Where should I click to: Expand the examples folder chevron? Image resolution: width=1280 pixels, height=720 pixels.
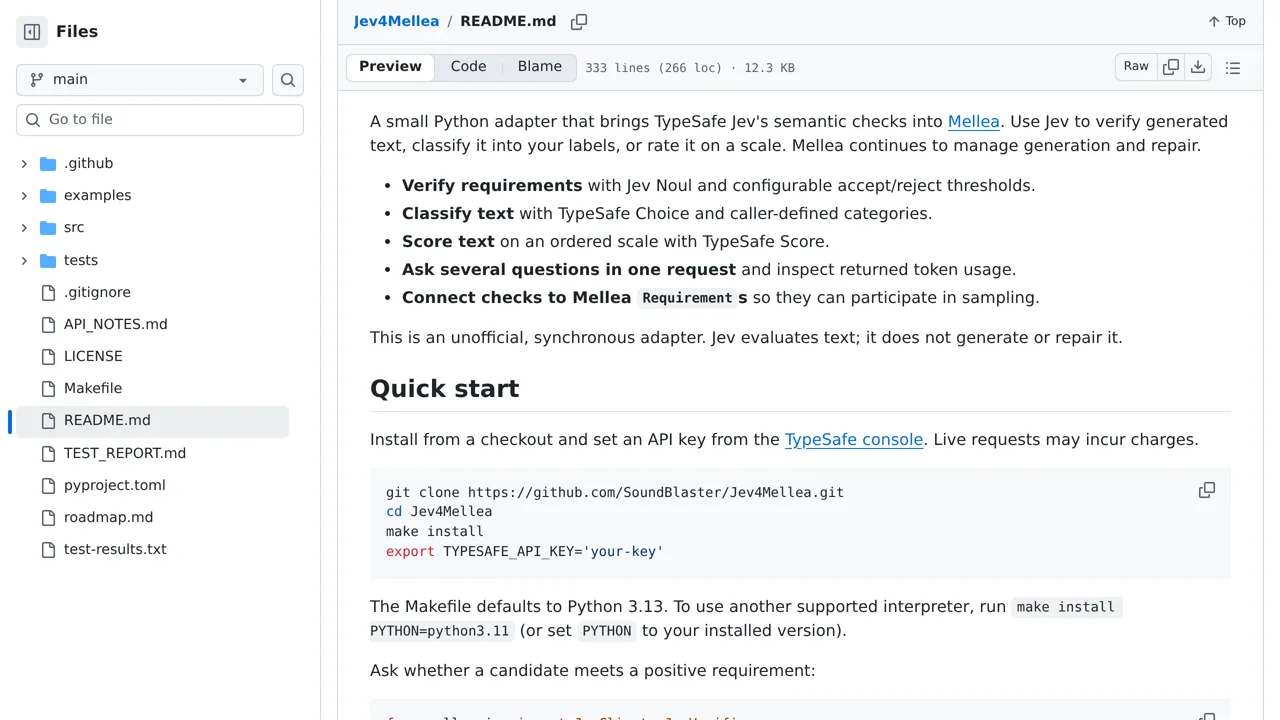(24, 196)
